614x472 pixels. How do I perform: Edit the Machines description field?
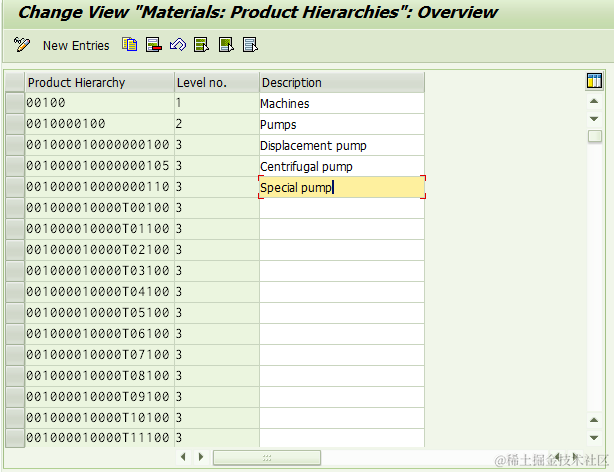[x=342, y=103]
